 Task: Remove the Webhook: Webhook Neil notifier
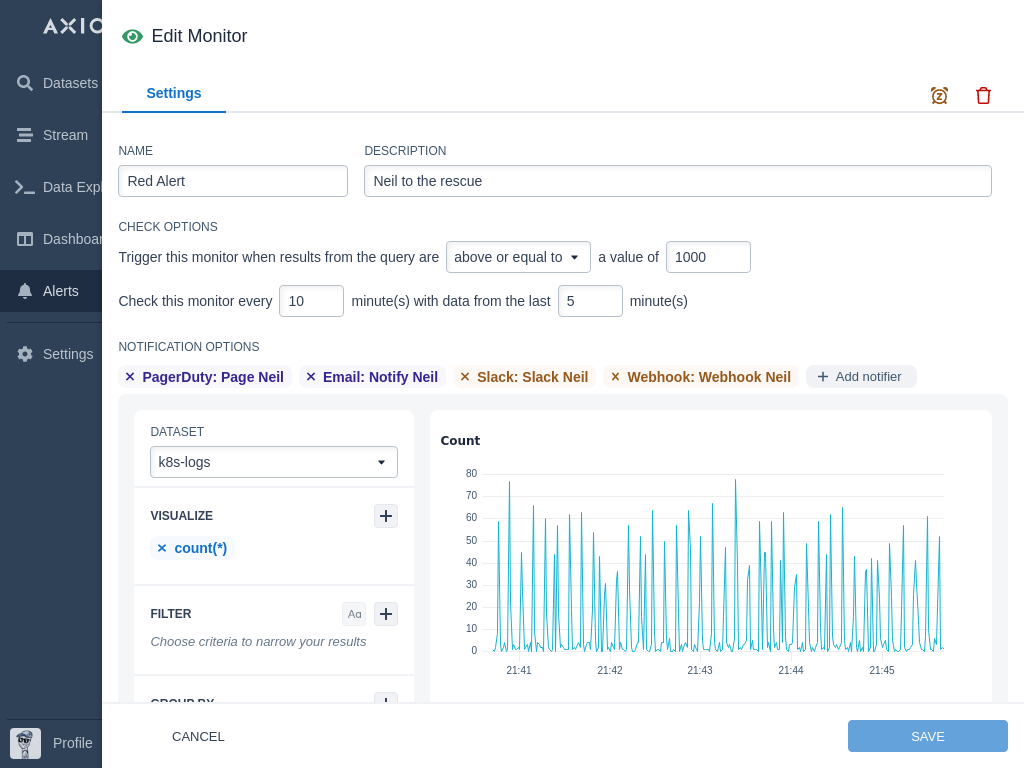(615, 377)
